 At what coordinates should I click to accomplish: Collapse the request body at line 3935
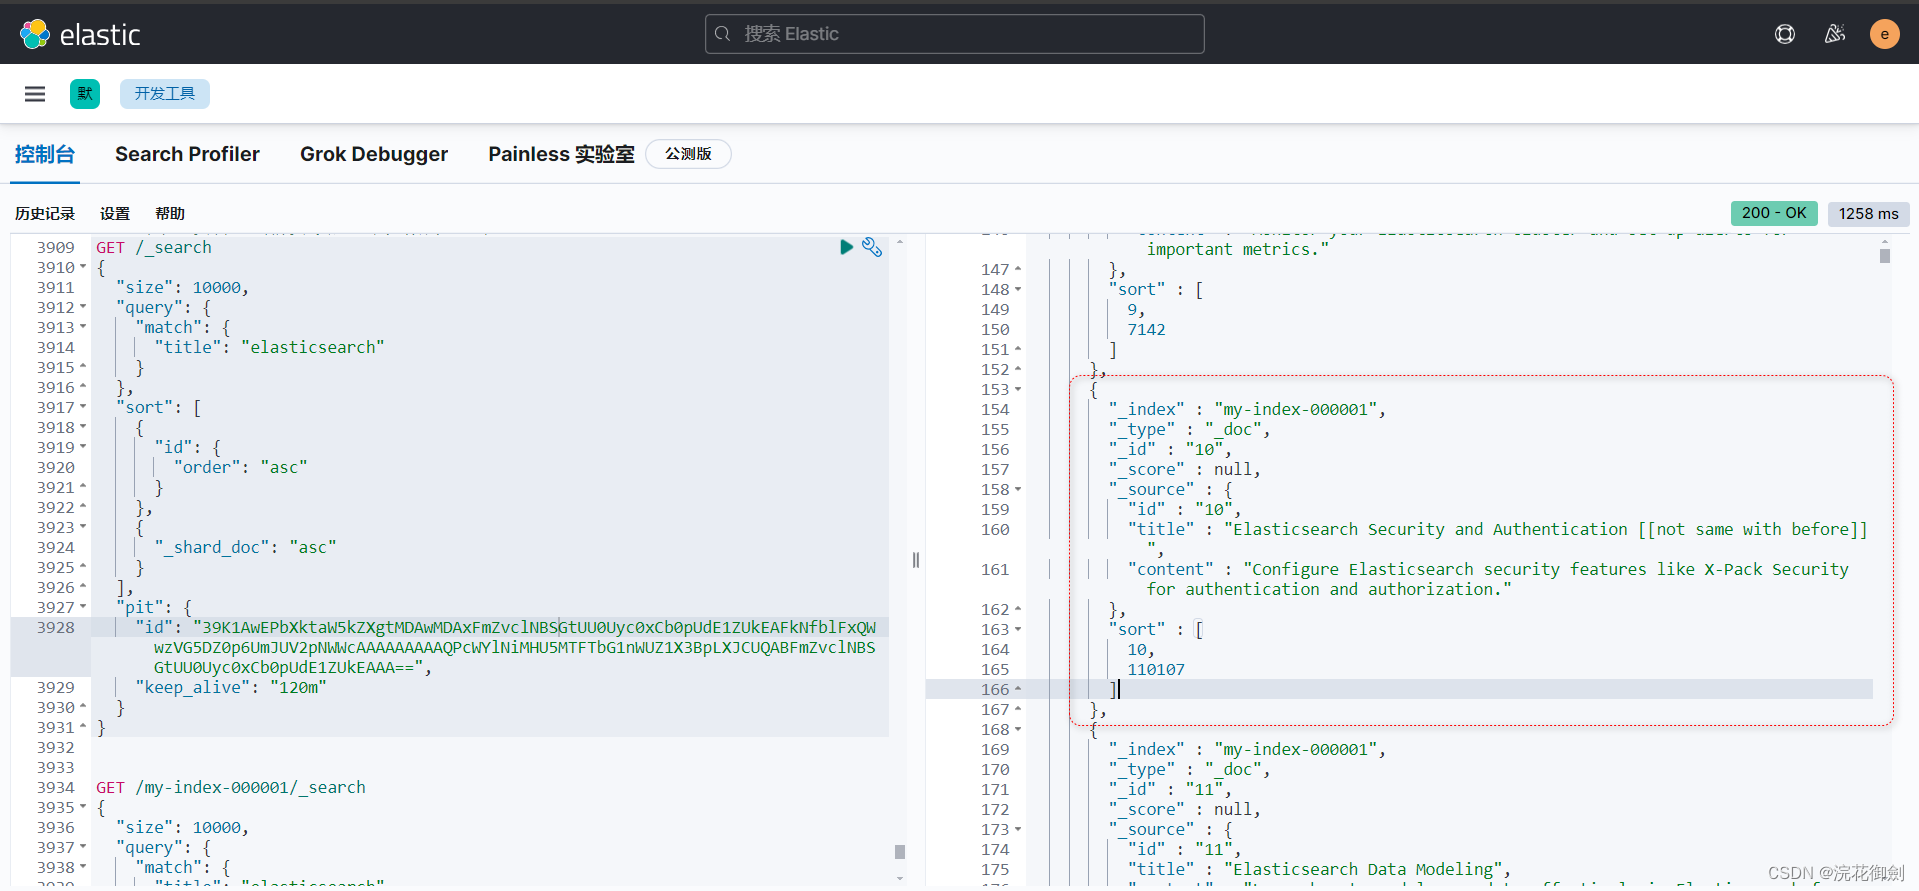(x=83, y=807)
